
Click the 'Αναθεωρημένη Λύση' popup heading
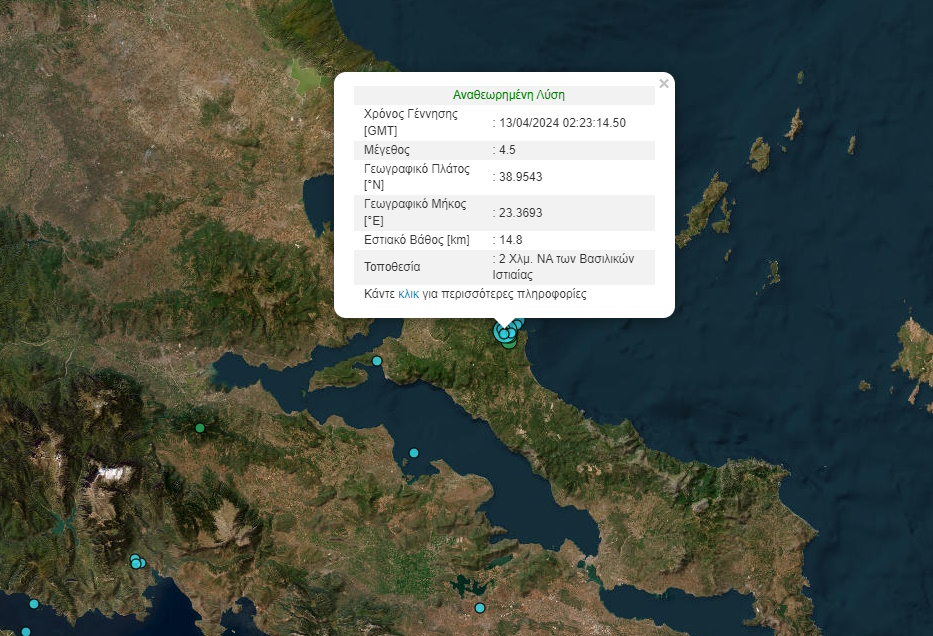click(x=509, y=95)
